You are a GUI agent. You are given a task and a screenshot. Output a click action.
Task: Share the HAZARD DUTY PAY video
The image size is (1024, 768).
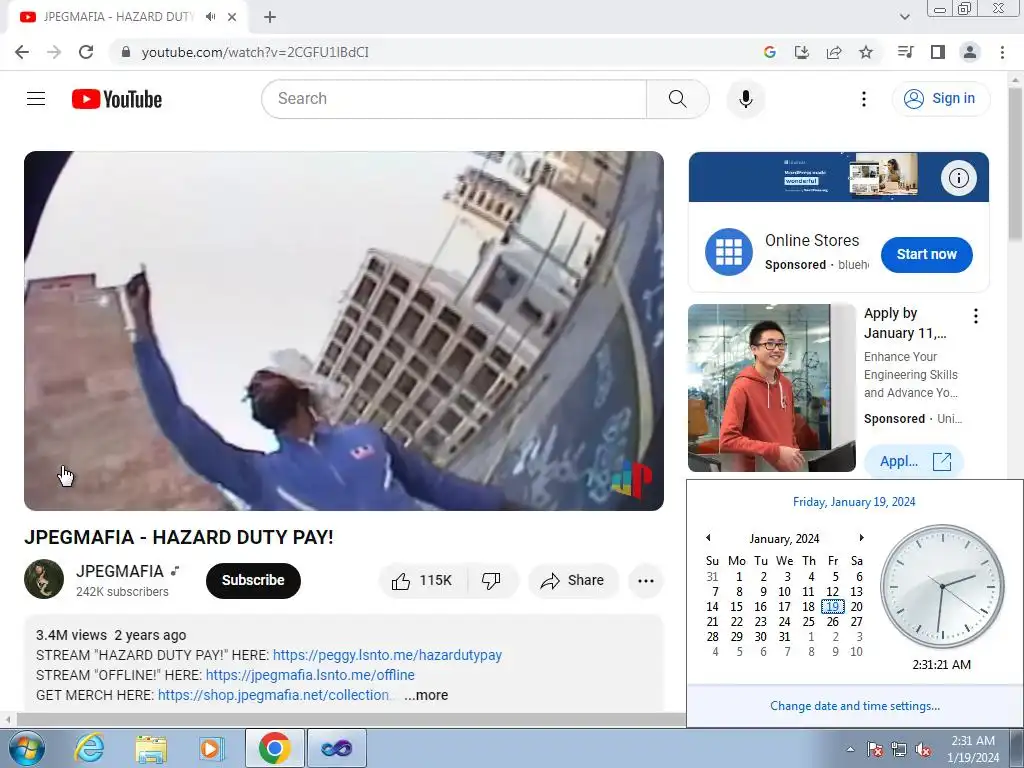[573, 581]
